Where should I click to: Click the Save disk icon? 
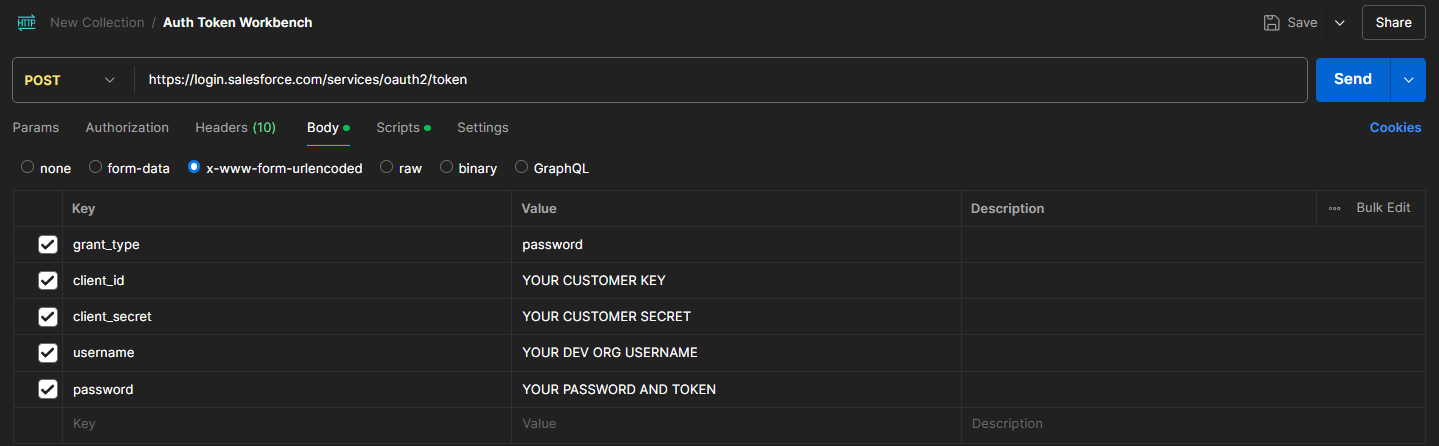coord(1271,22)
